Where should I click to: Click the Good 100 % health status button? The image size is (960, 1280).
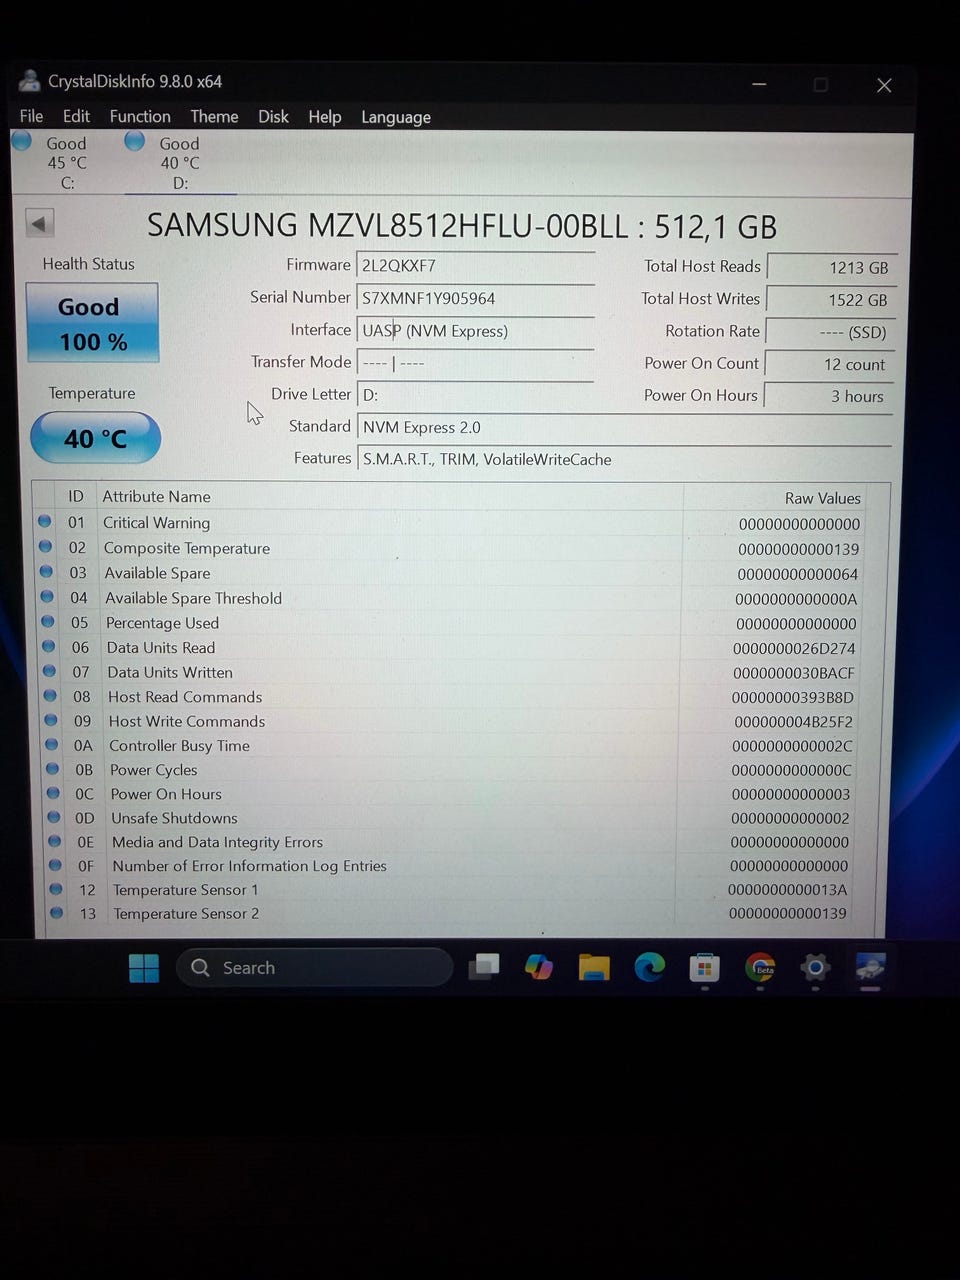[x=92, y=322]
